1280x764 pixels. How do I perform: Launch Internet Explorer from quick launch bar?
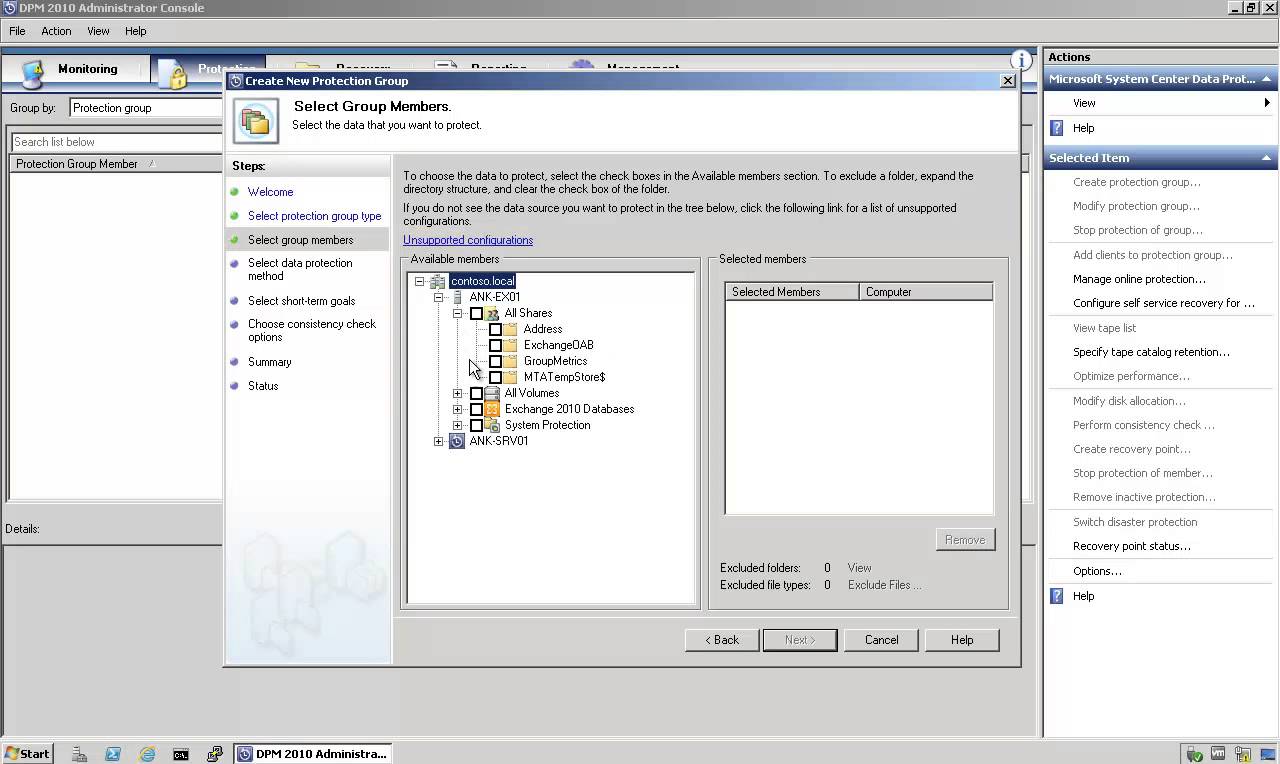pyautogui.click(x=147, y=753)
